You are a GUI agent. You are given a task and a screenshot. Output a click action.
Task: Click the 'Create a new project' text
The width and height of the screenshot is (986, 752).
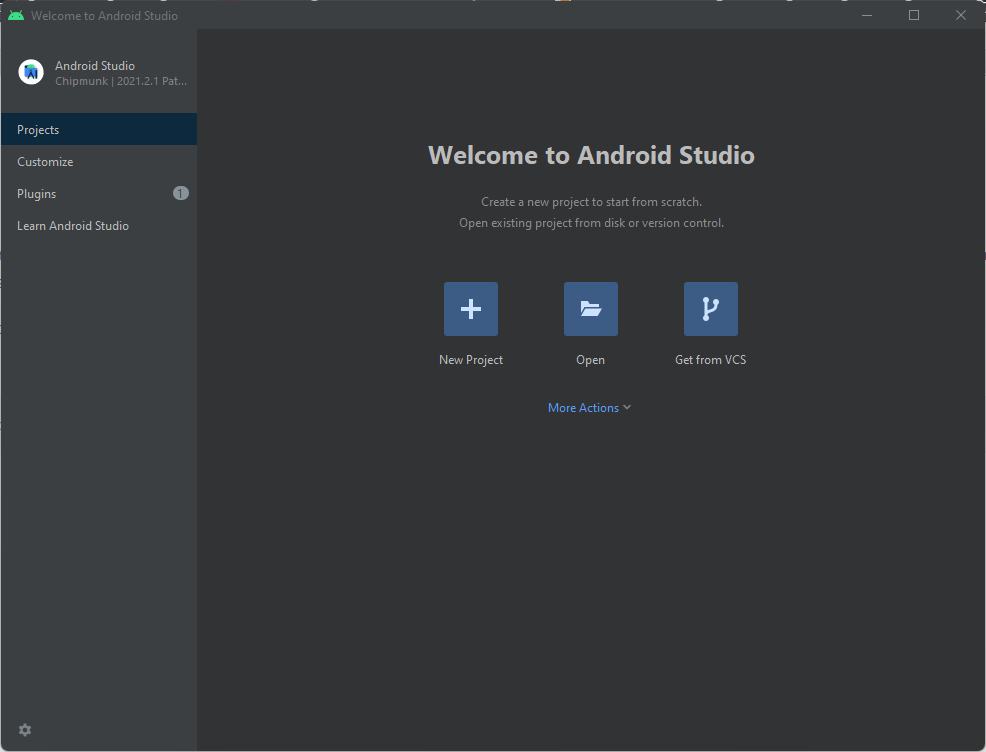tap(591, 202)
